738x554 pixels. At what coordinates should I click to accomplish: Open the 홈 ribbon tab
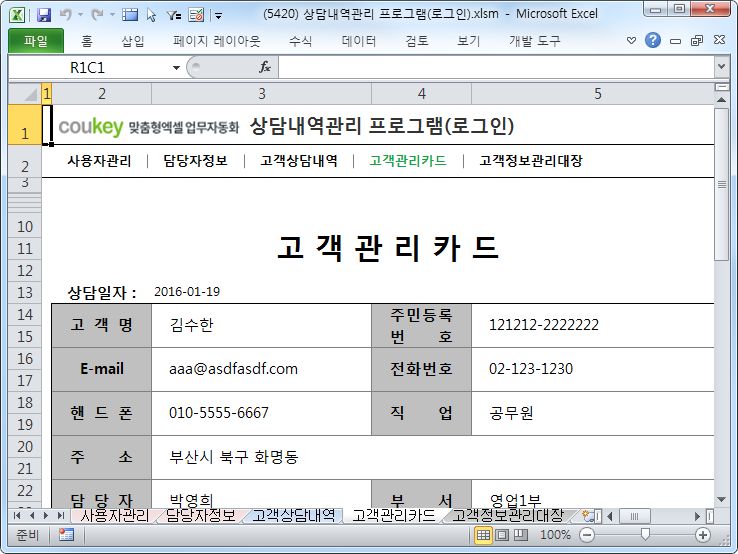[x=87, y=41]
